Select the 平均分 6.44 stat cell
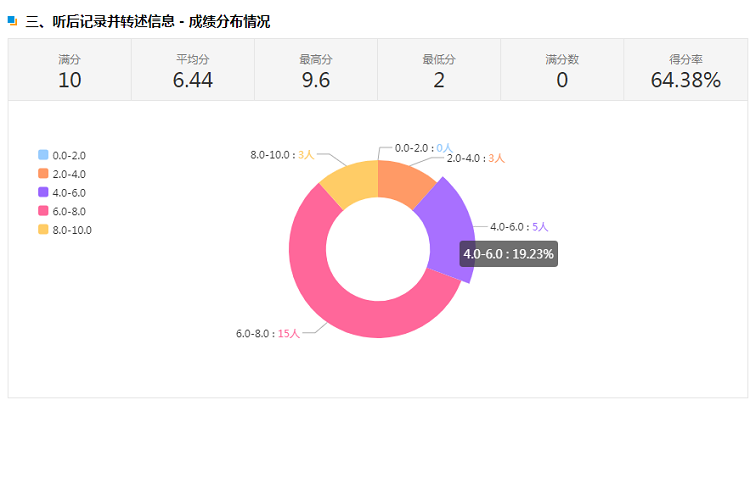This screenshot has height=483, width=750. [x=193, y=70]
